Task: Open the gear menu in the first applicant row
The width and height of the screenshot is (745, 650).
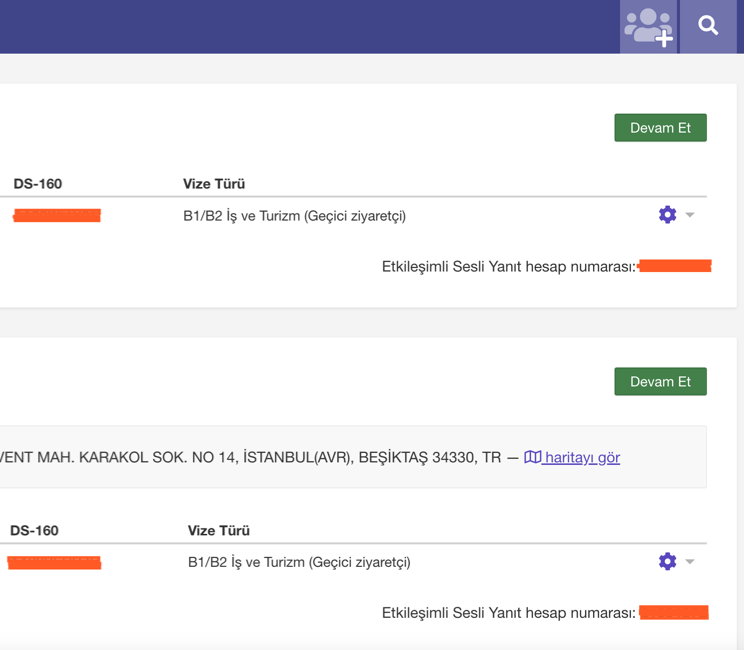Action: [668, 215]
